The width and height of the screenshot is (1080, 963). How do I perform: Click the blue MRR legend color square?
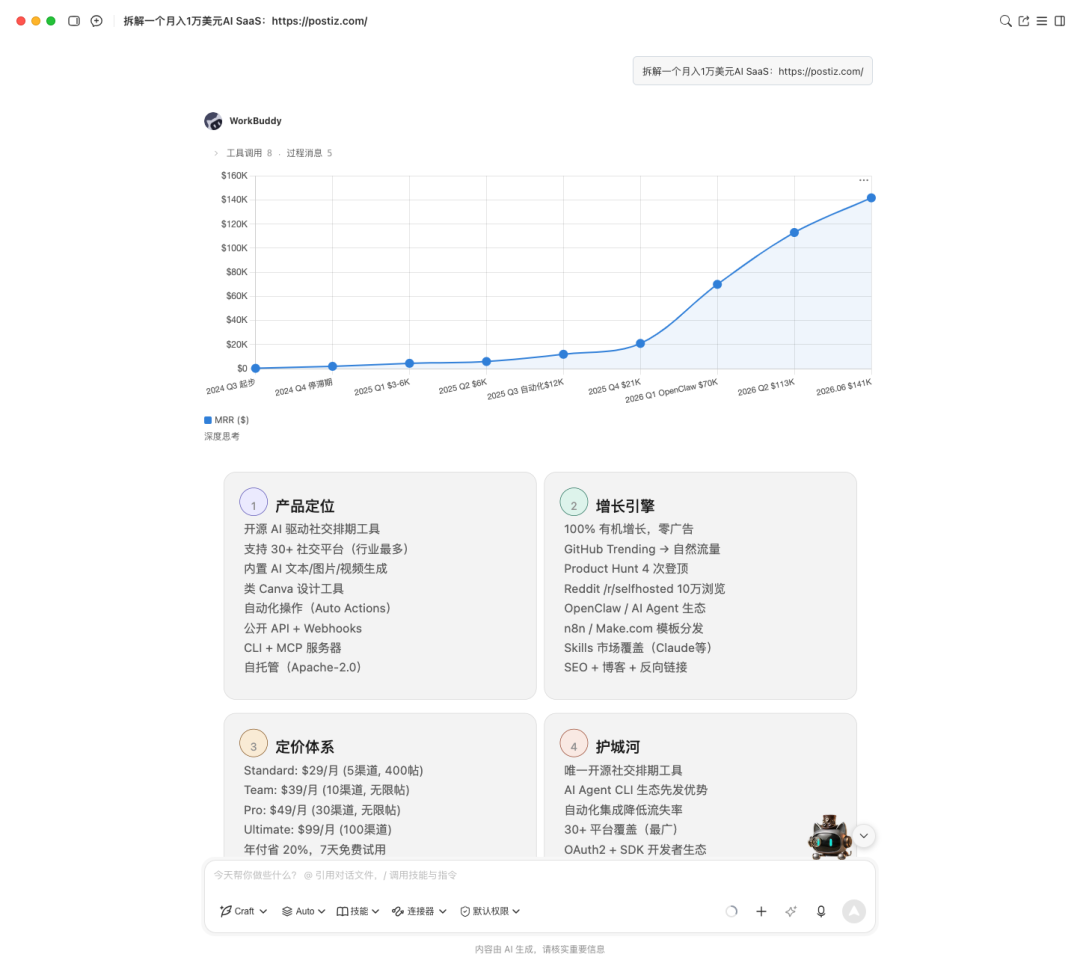208,420
